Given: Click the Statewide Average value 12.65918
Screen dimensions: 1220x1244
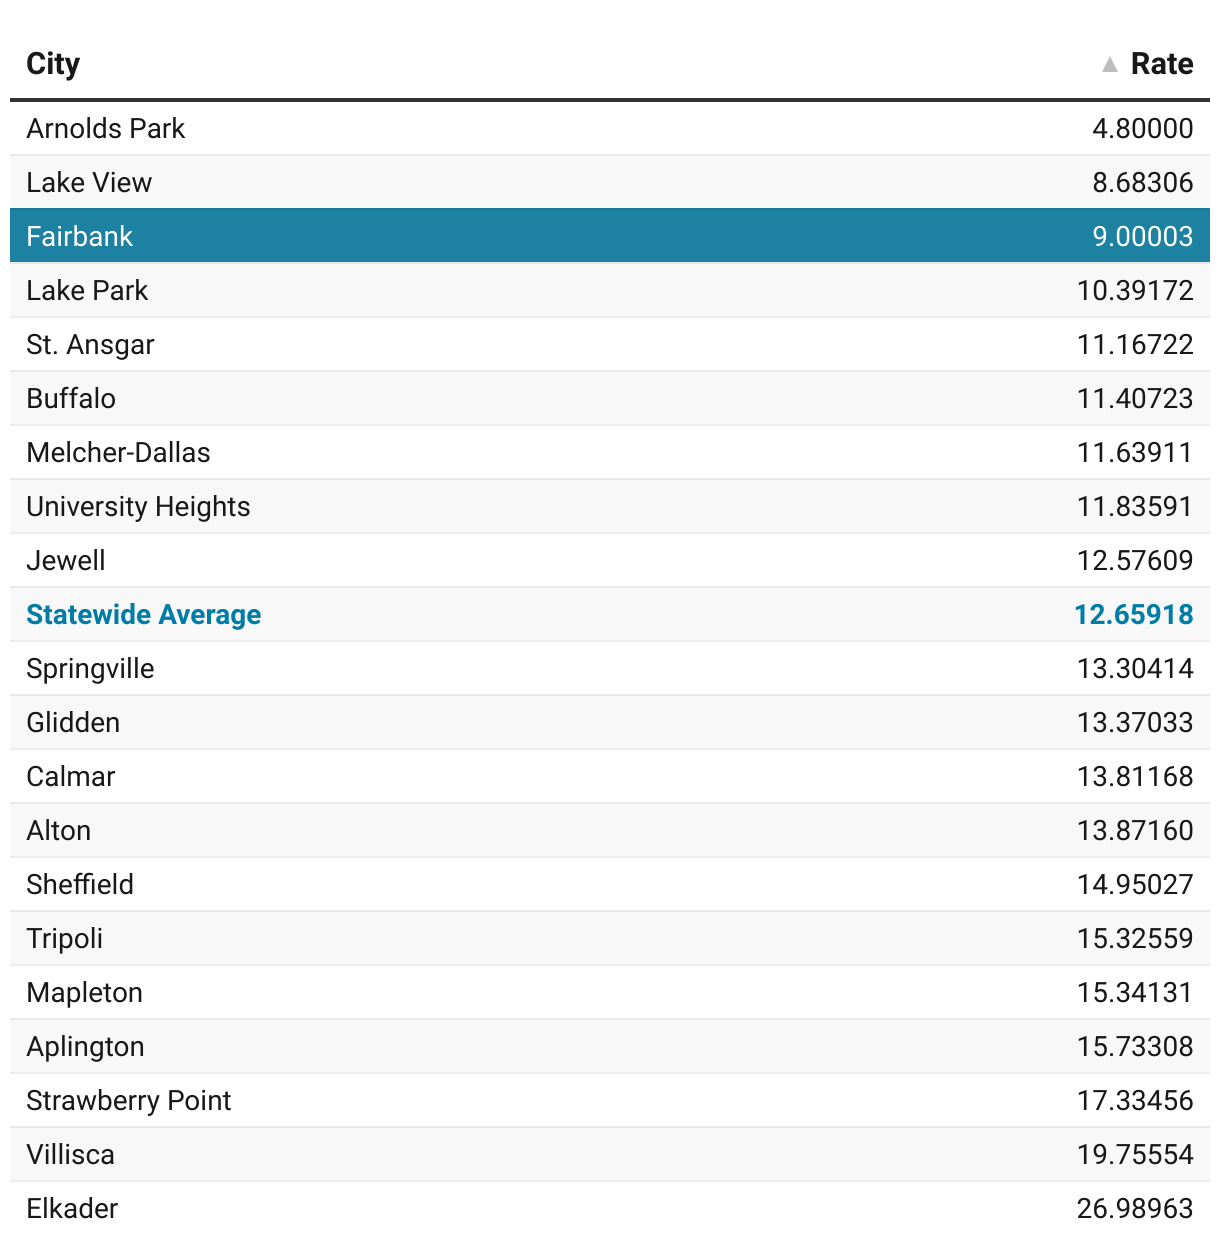Looking at the screenshot, I should tap(1133, 615).
